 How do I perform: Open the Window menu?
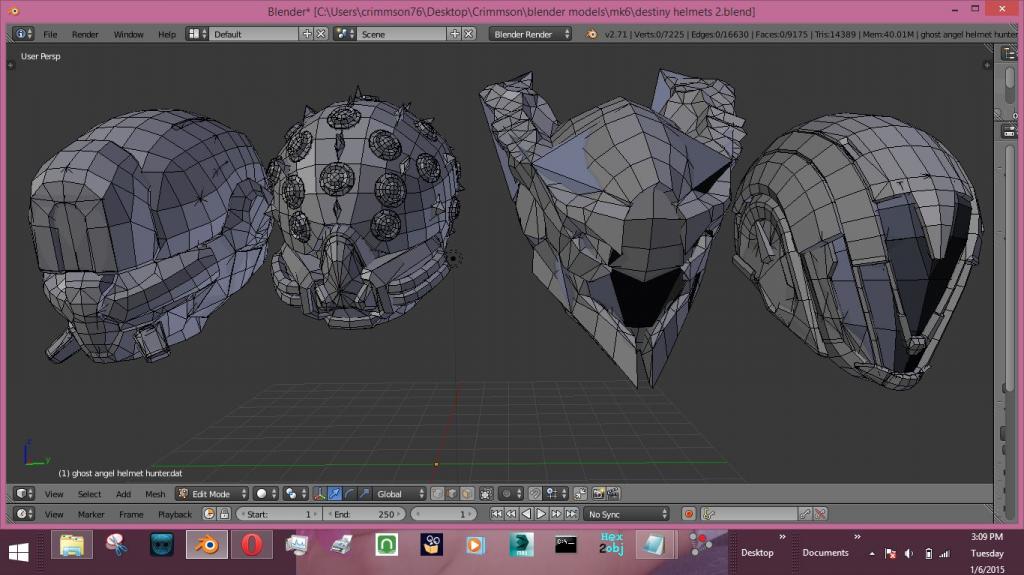[x=128, y=35]
